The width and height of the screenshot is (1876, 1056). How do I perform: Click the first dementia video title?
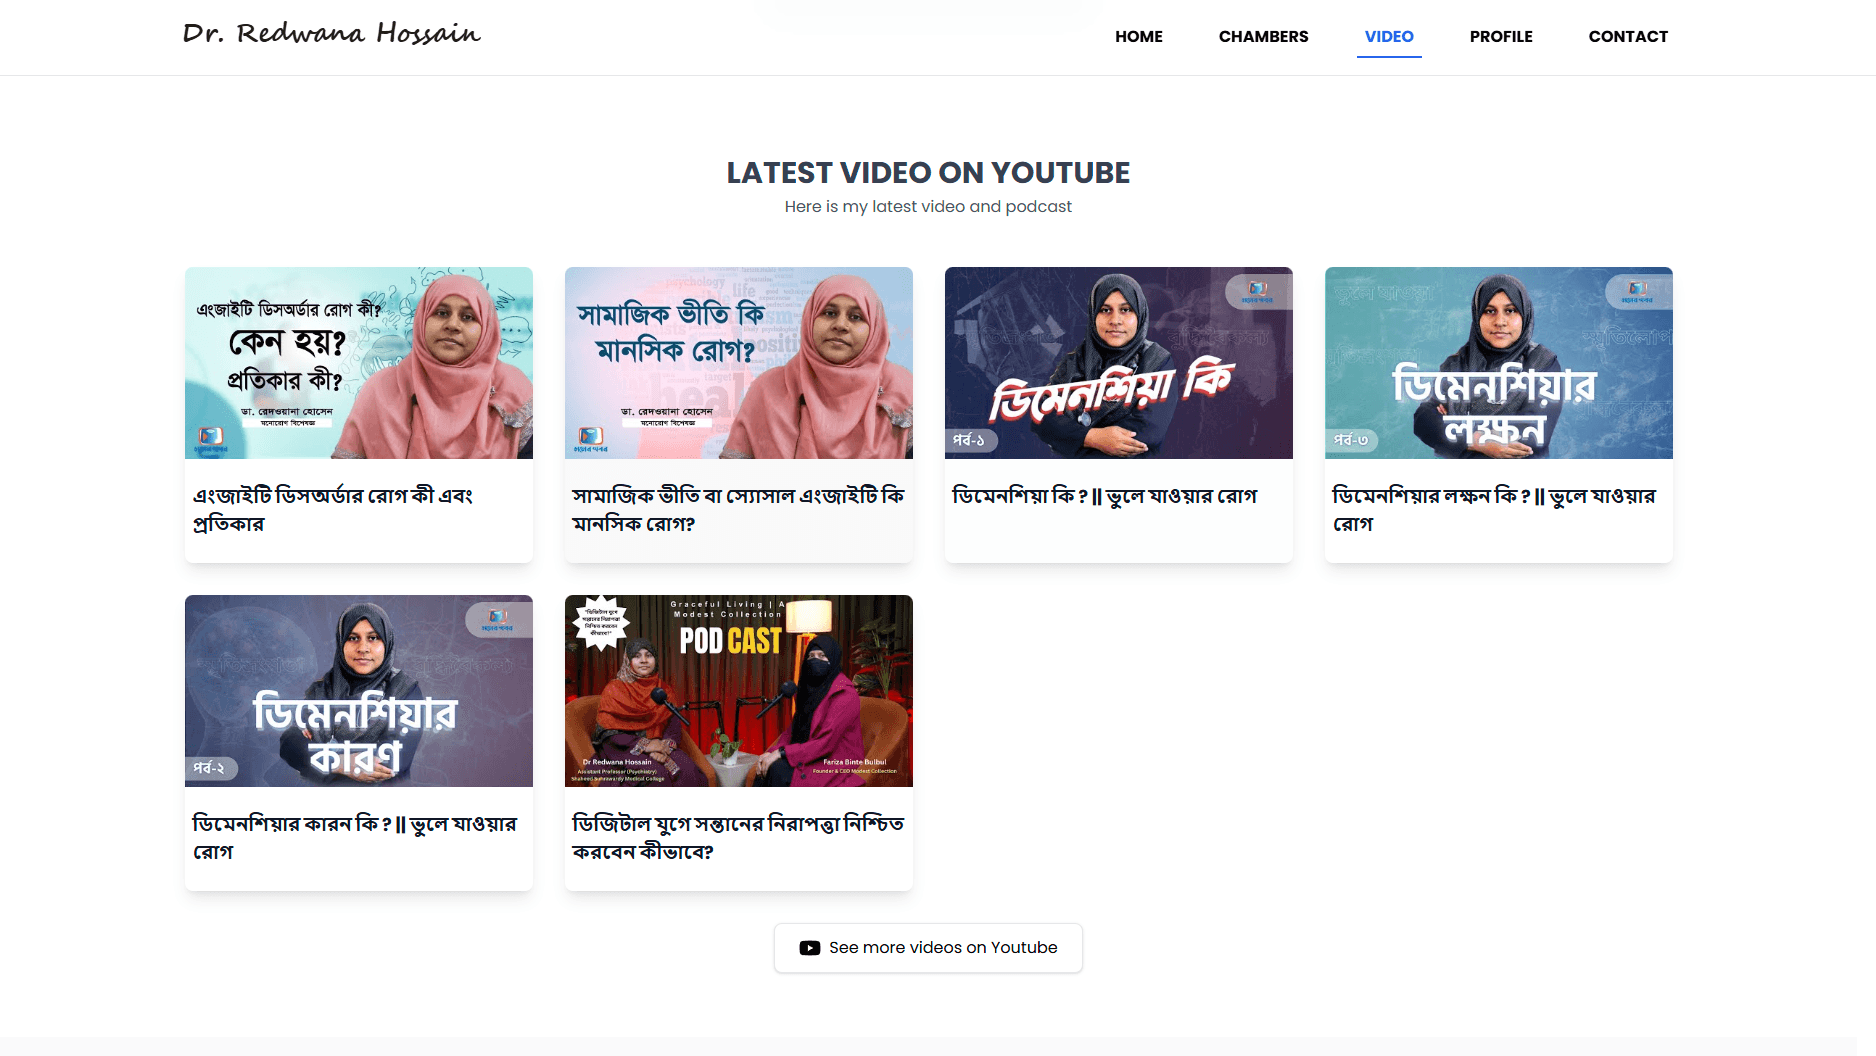coord(1104,496)
